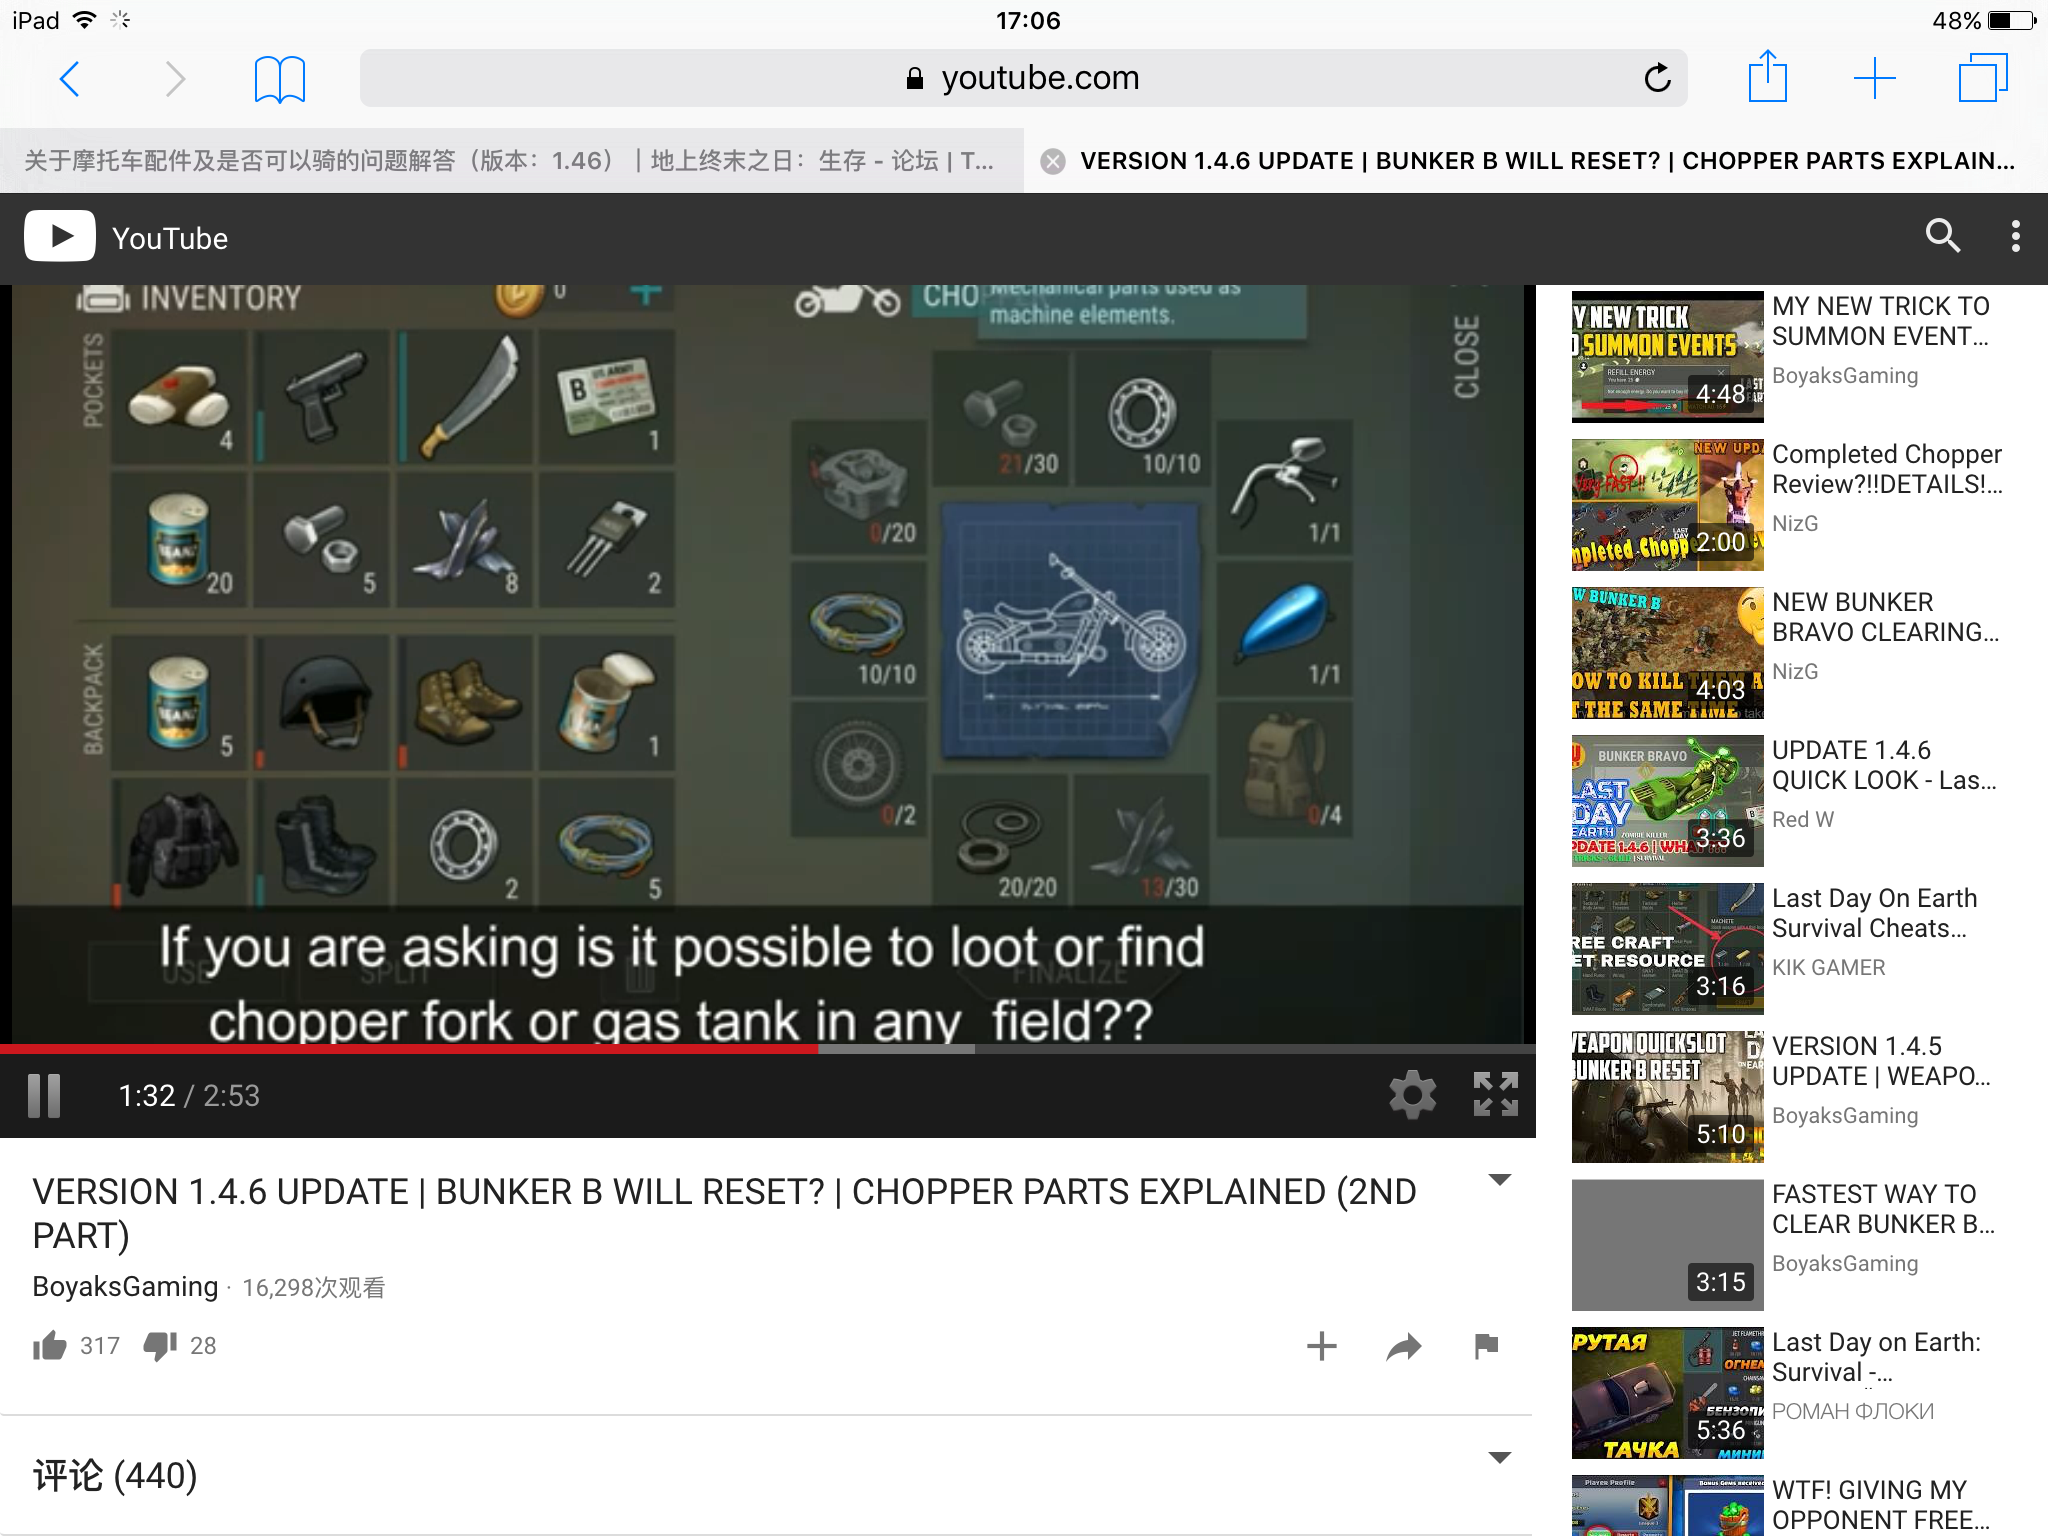This screenshot has width=2048, height=1536.
Task: Pause the video playback
Action: click(x=44, y=1096)
